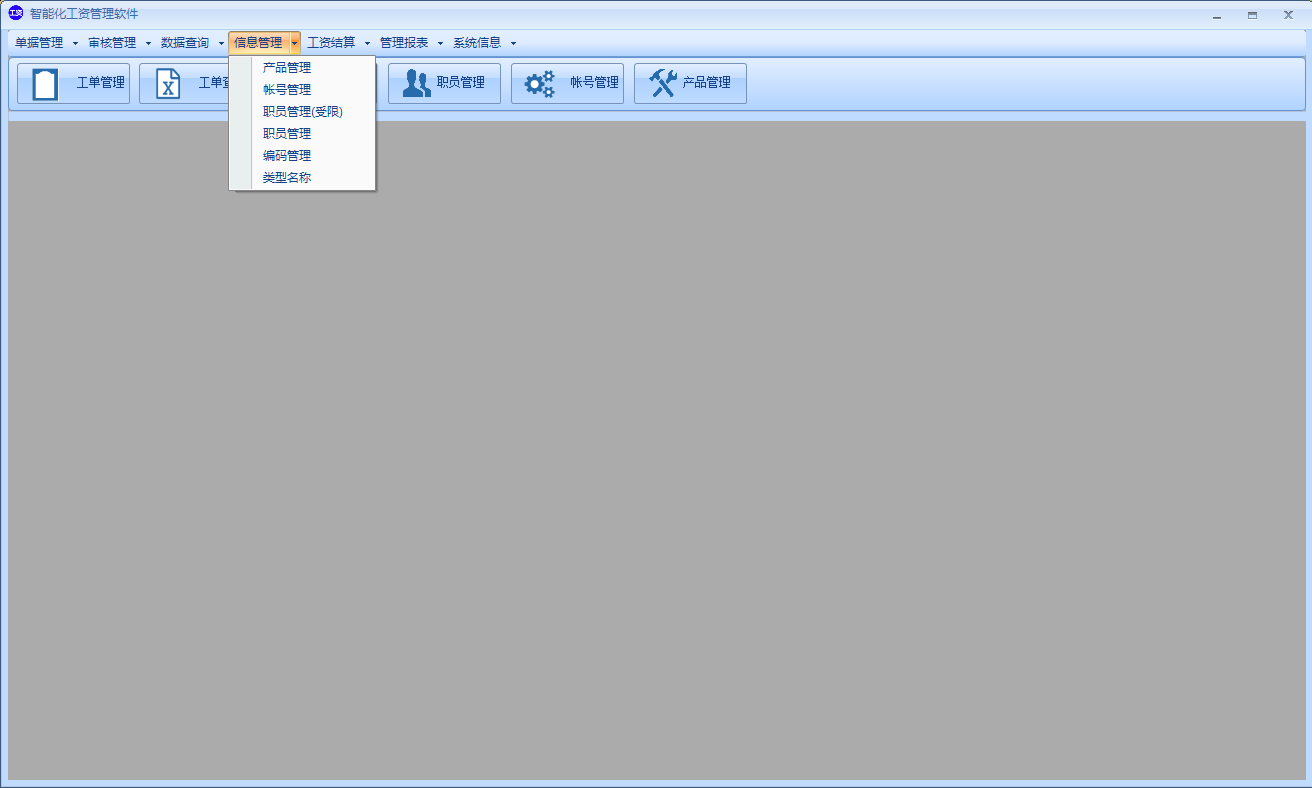
Task: Expand the 管理报表 menu dropdown arrow
Action: click(x=440, y=43)
